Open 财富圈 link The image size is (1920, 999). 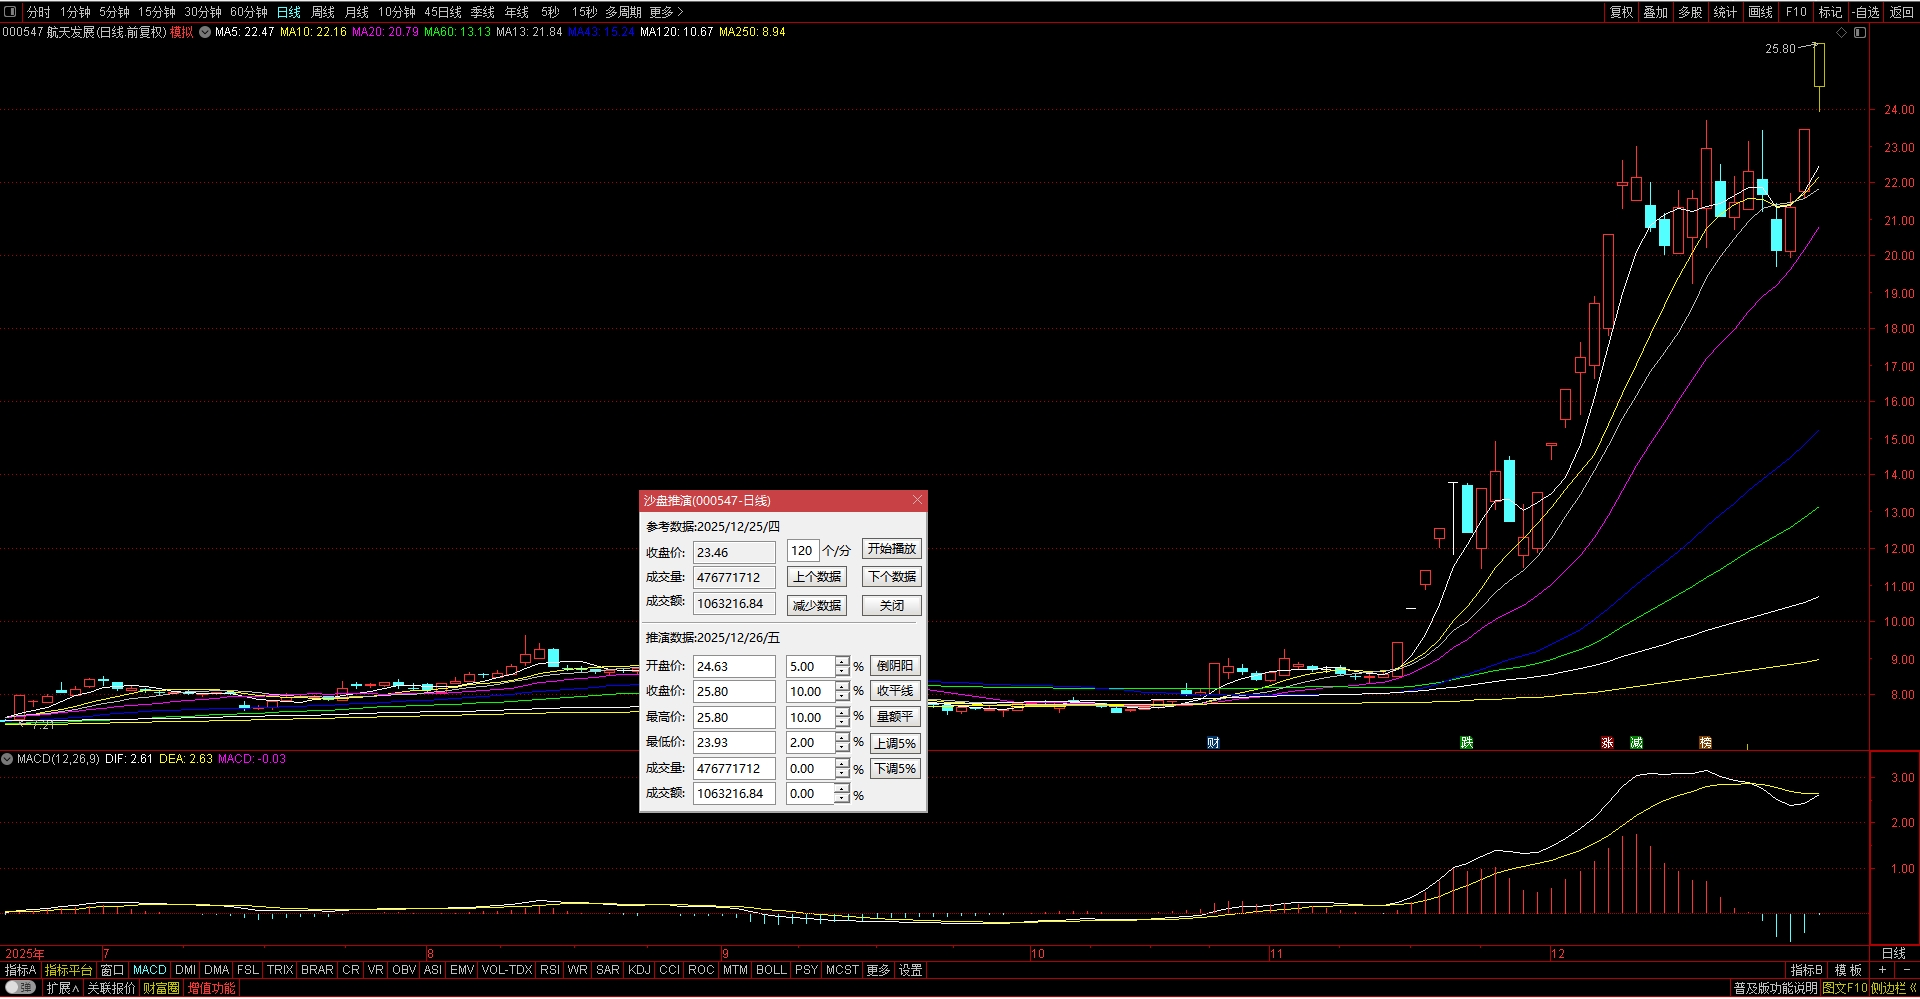[161, 988]
